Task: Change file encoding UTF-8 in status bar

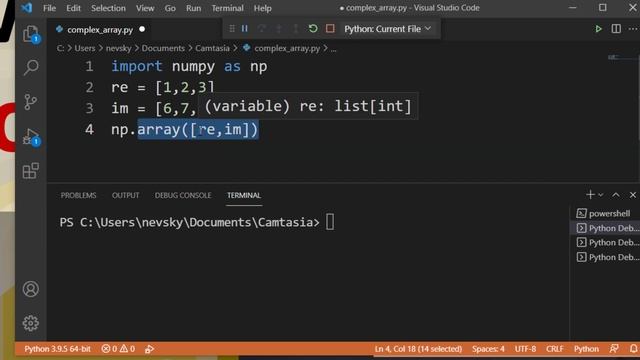Action: pos(525,349)
